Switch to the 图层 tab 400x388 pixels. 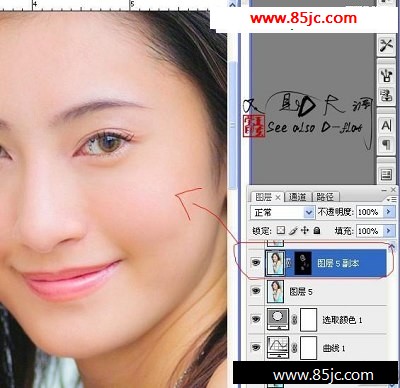(x=264, y=197)
